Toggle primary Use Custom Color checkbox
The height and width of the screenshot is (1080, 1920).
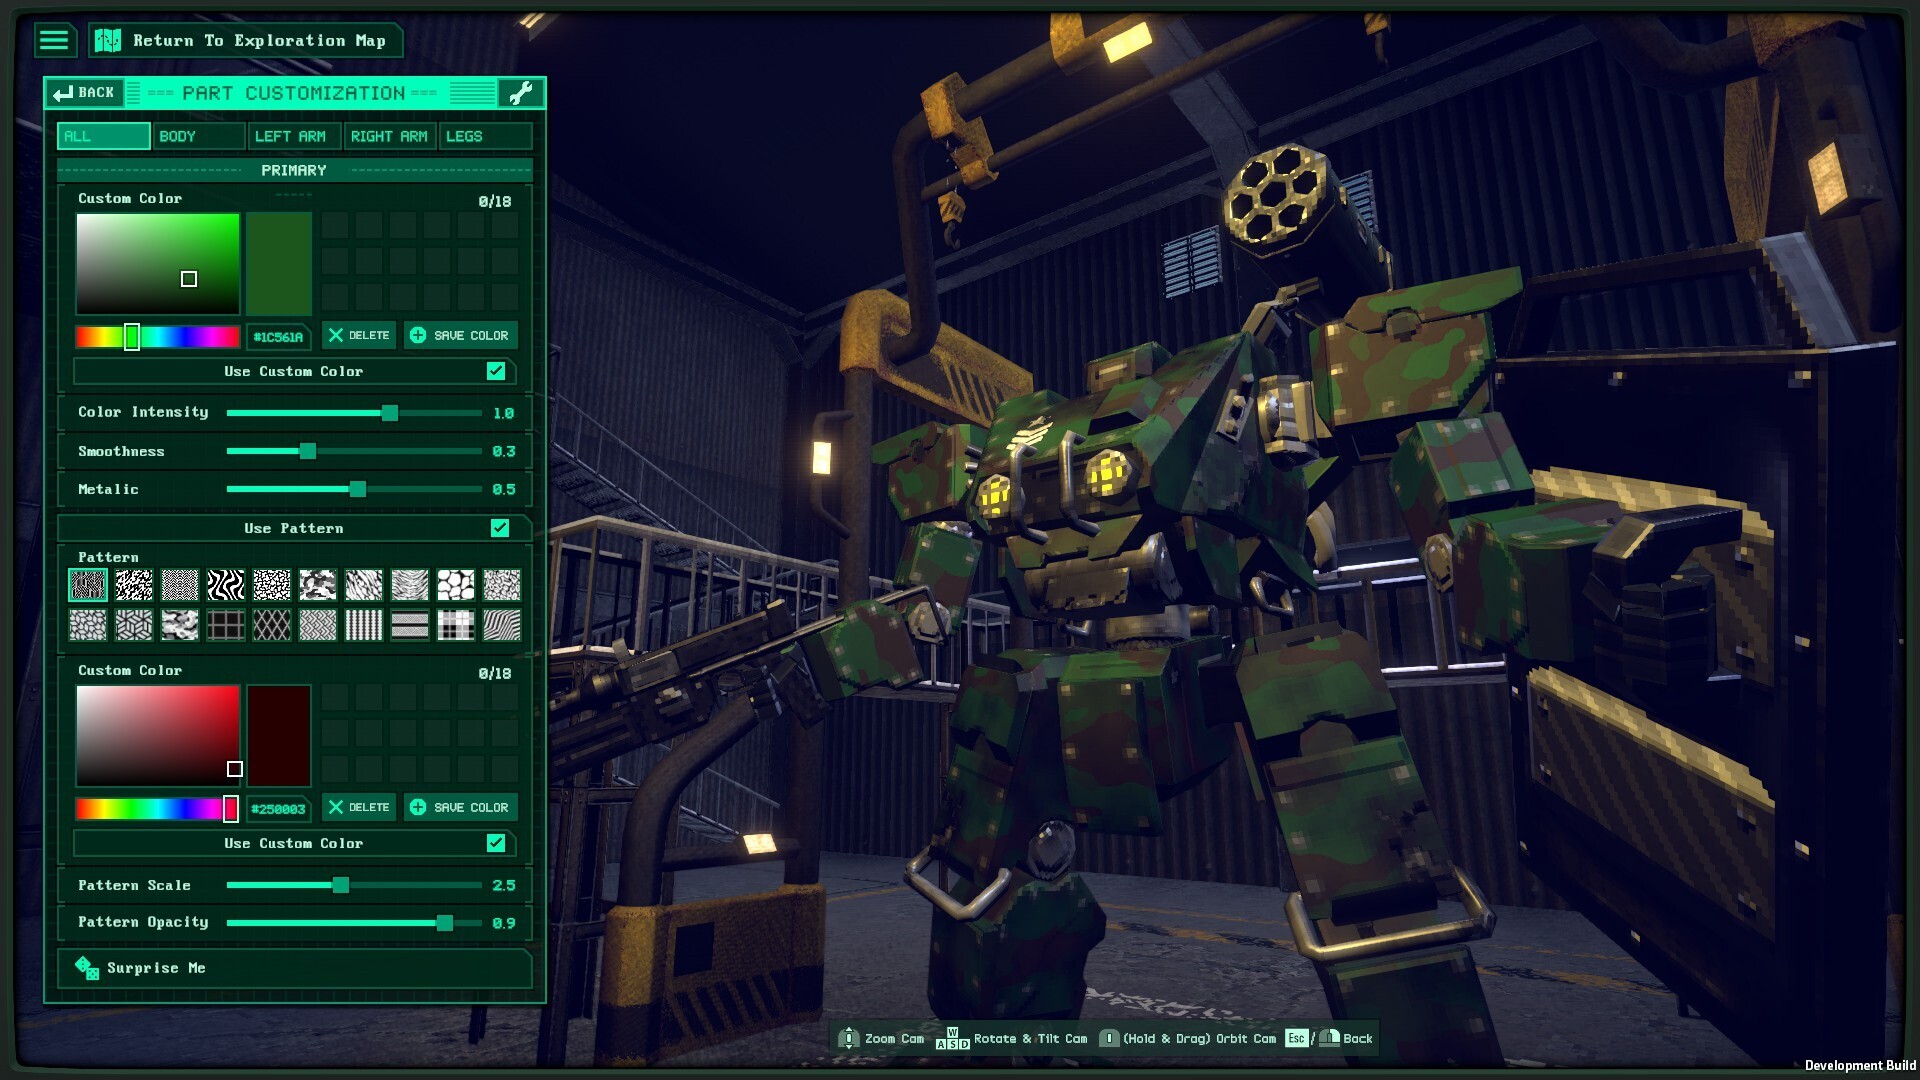496,371
